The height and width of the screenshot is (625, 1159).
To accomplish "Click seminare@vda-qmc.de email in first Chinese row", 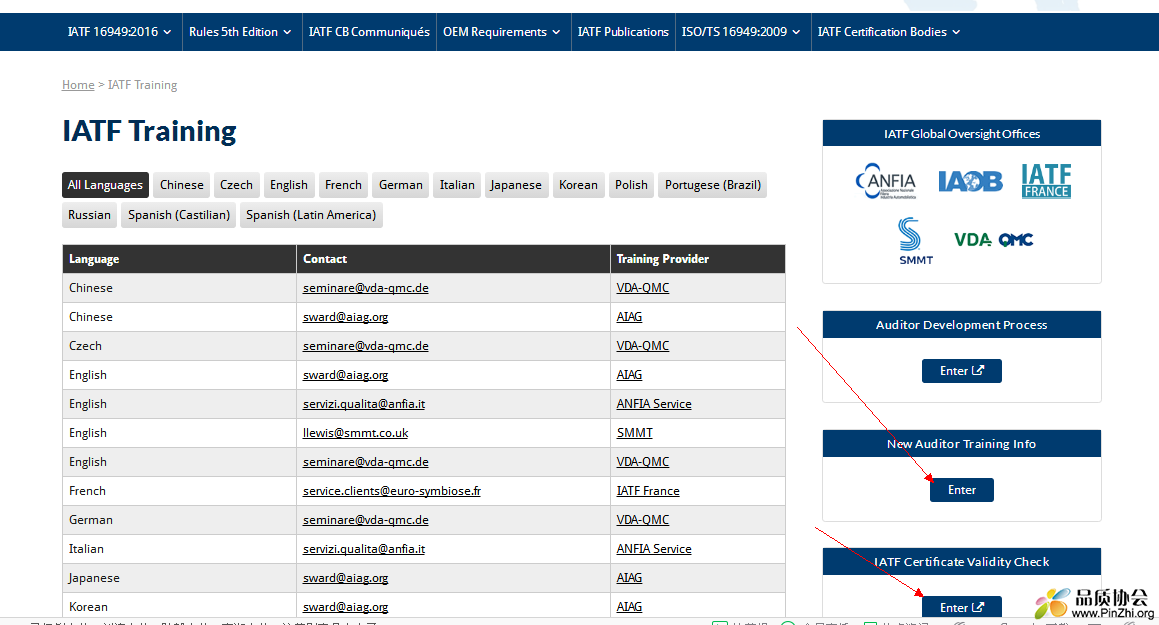I will coord(366,288).
